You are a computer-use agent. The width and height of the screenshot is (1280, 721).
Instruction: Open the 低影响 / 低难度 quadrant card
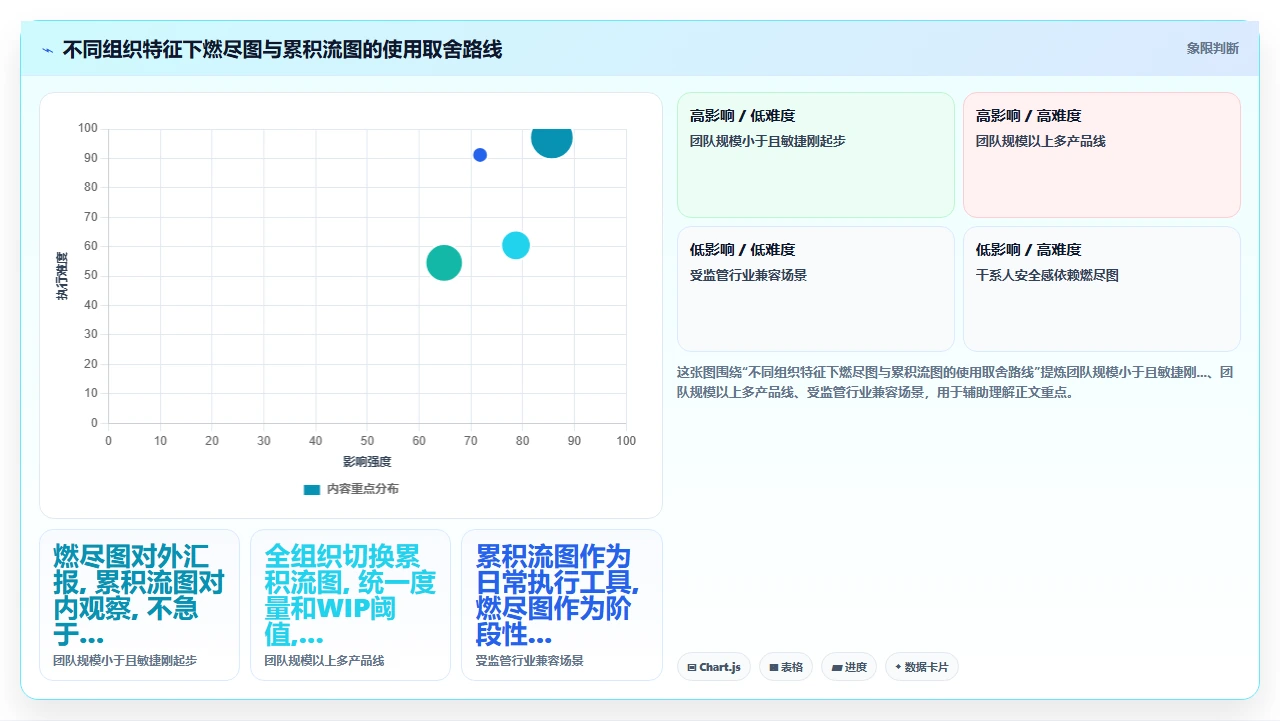pyautogui.click(x=816, y=289)
